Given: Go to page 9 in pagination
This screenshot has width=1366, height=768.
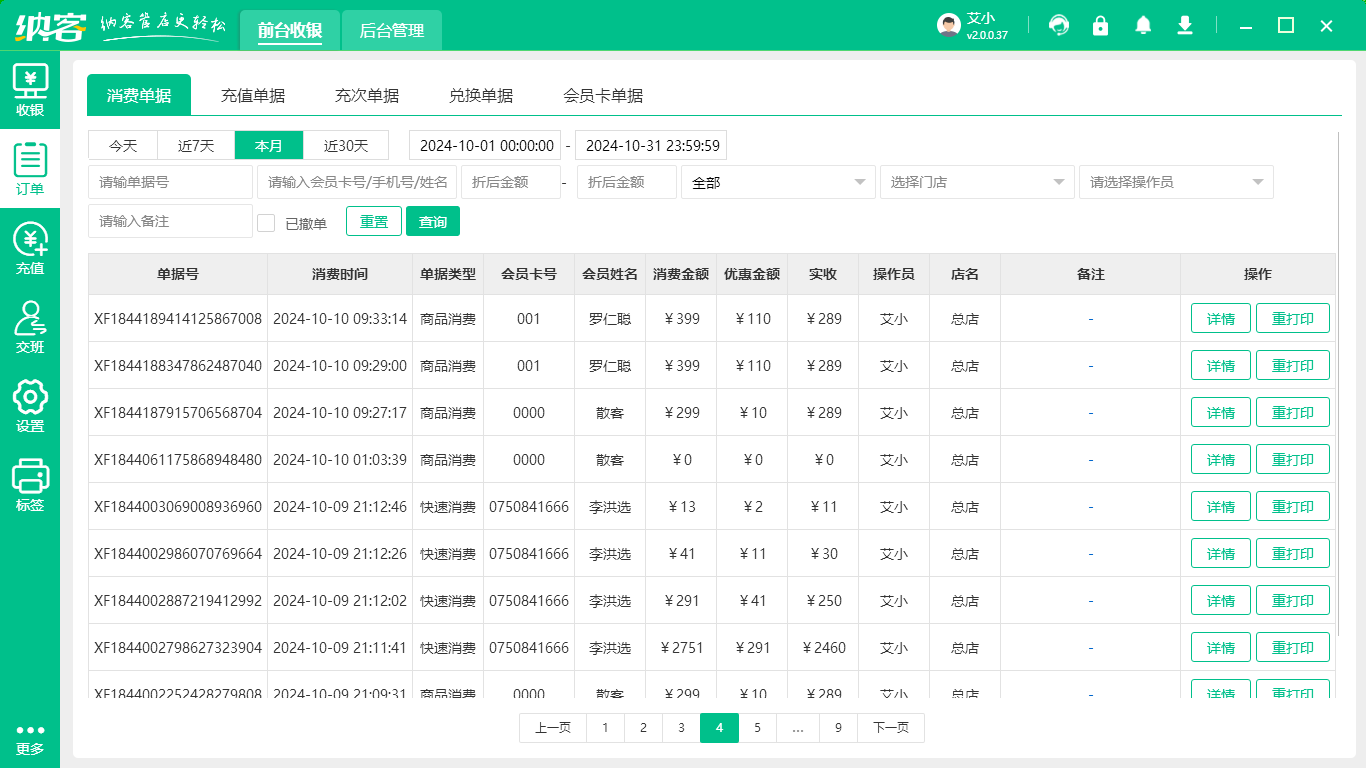Looking at the screenshot, I should click(x=838, y=728).
